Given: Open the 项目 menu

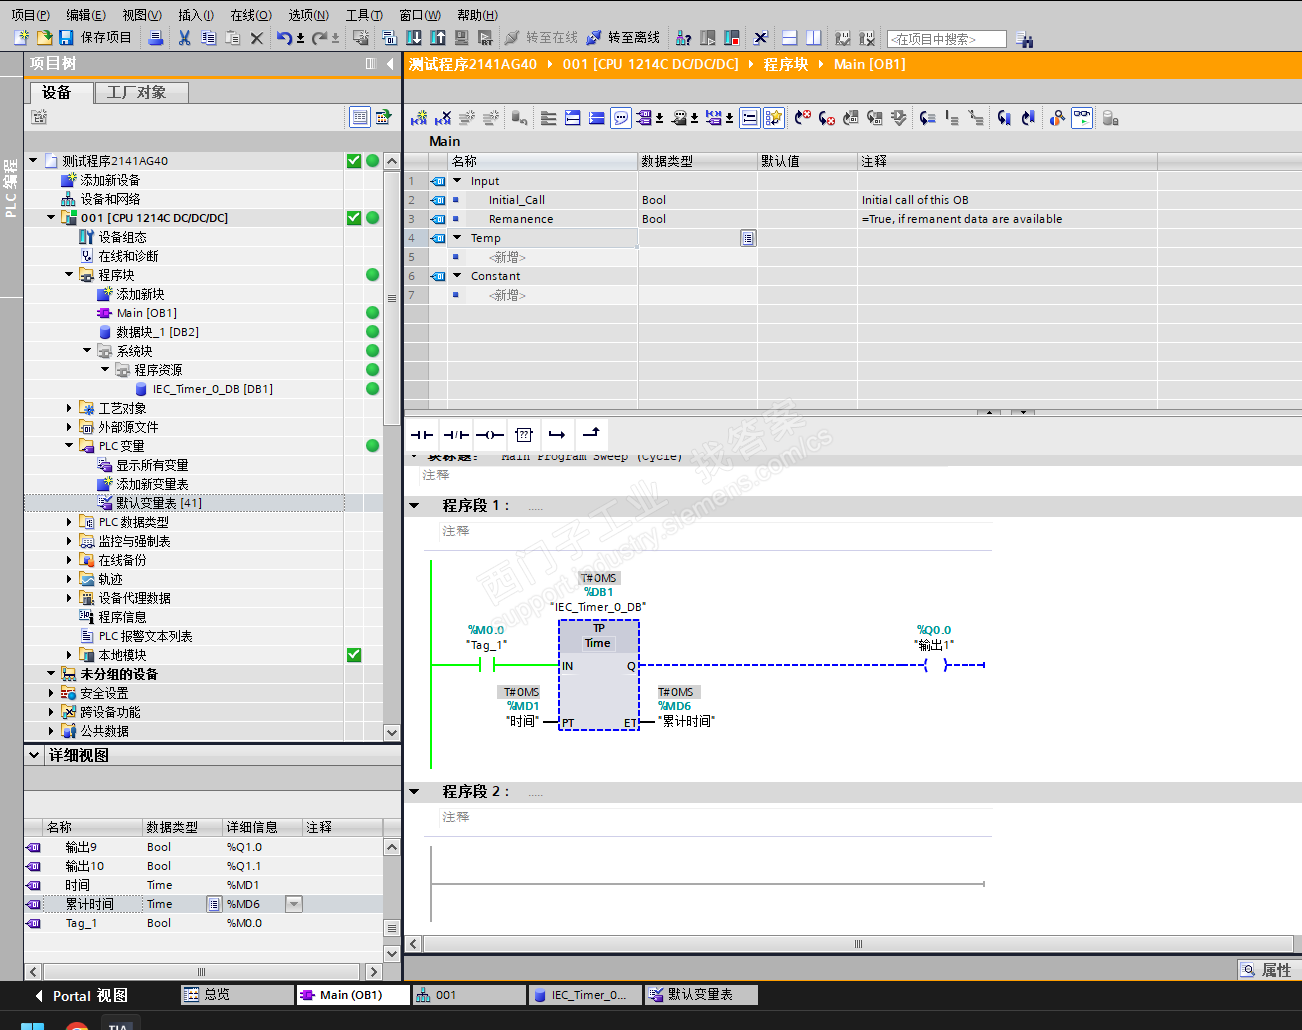Looking at the screenshot, I should (x=30, y=15).
